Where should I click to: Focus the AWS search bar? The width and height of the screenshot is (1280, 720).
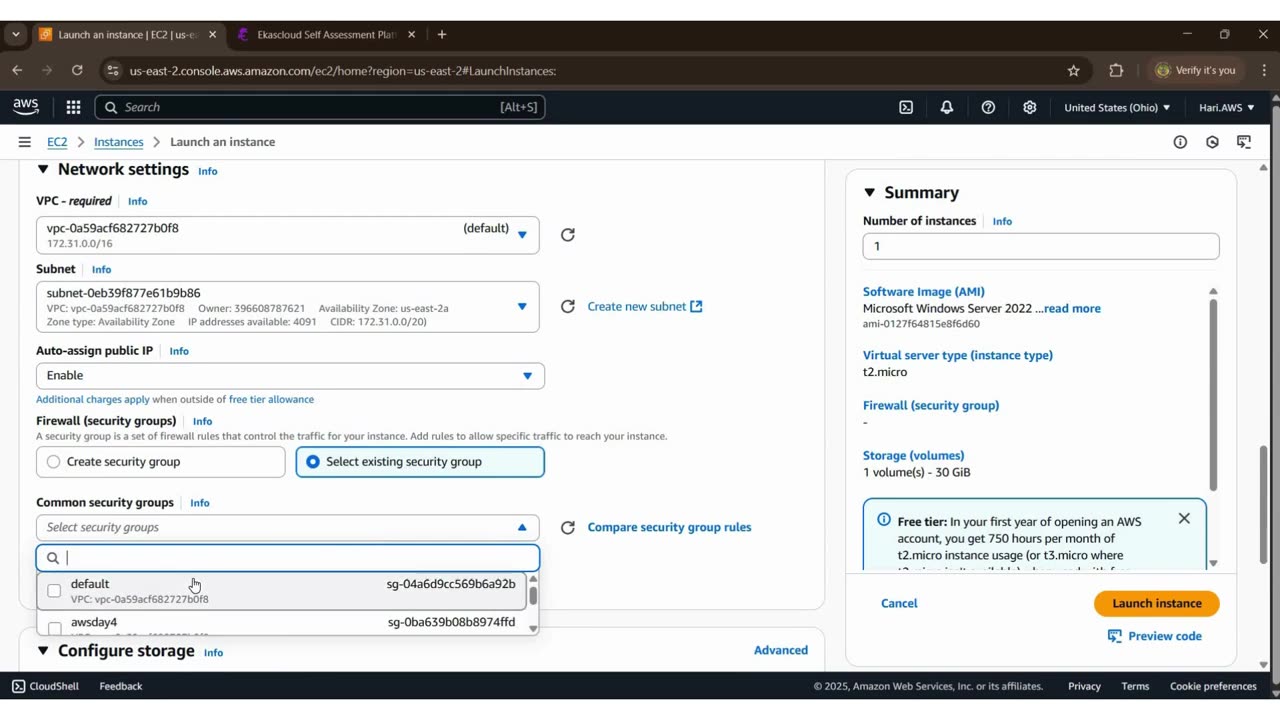320,107
